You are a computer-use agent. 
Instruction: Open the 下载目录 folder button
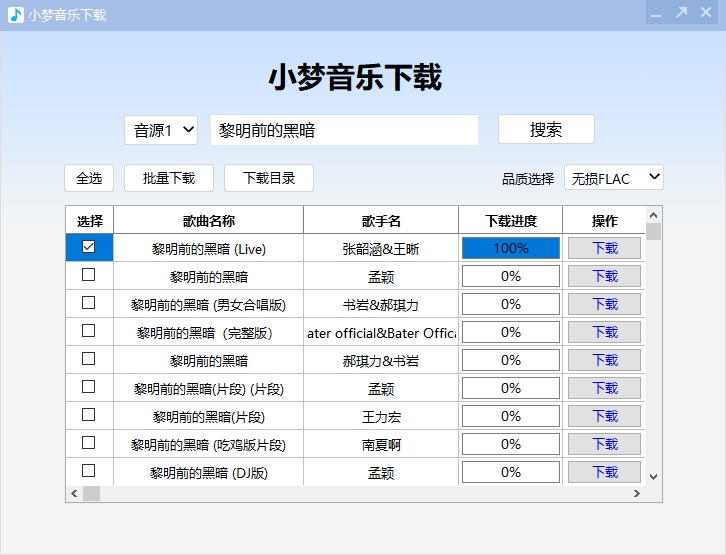[269, 178]
